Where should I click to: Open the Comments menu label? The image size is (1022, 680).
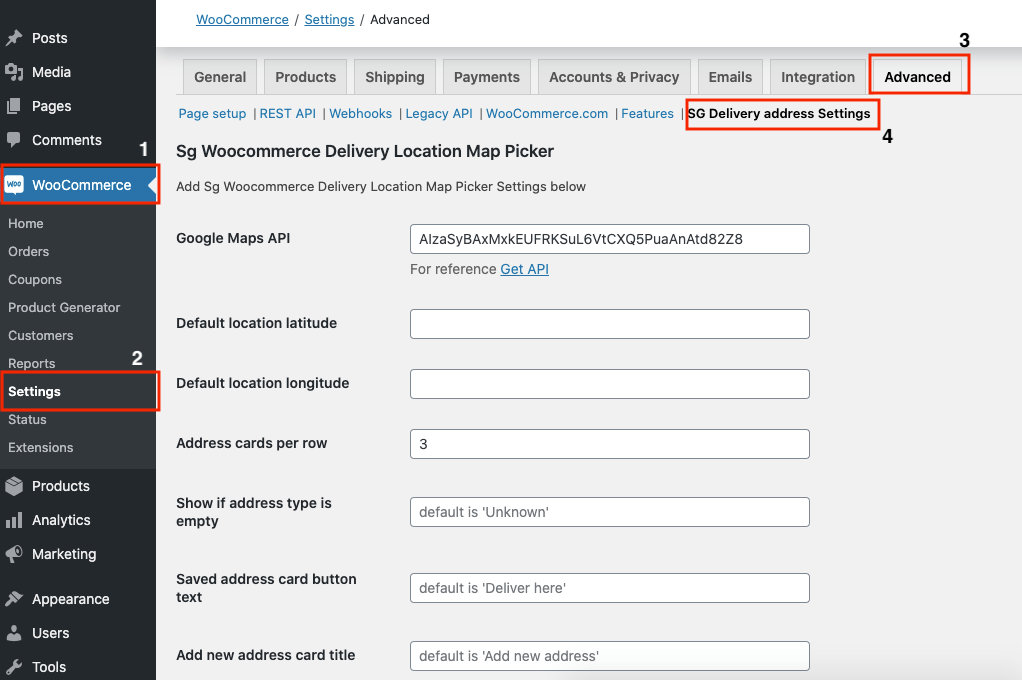(66, 140)
